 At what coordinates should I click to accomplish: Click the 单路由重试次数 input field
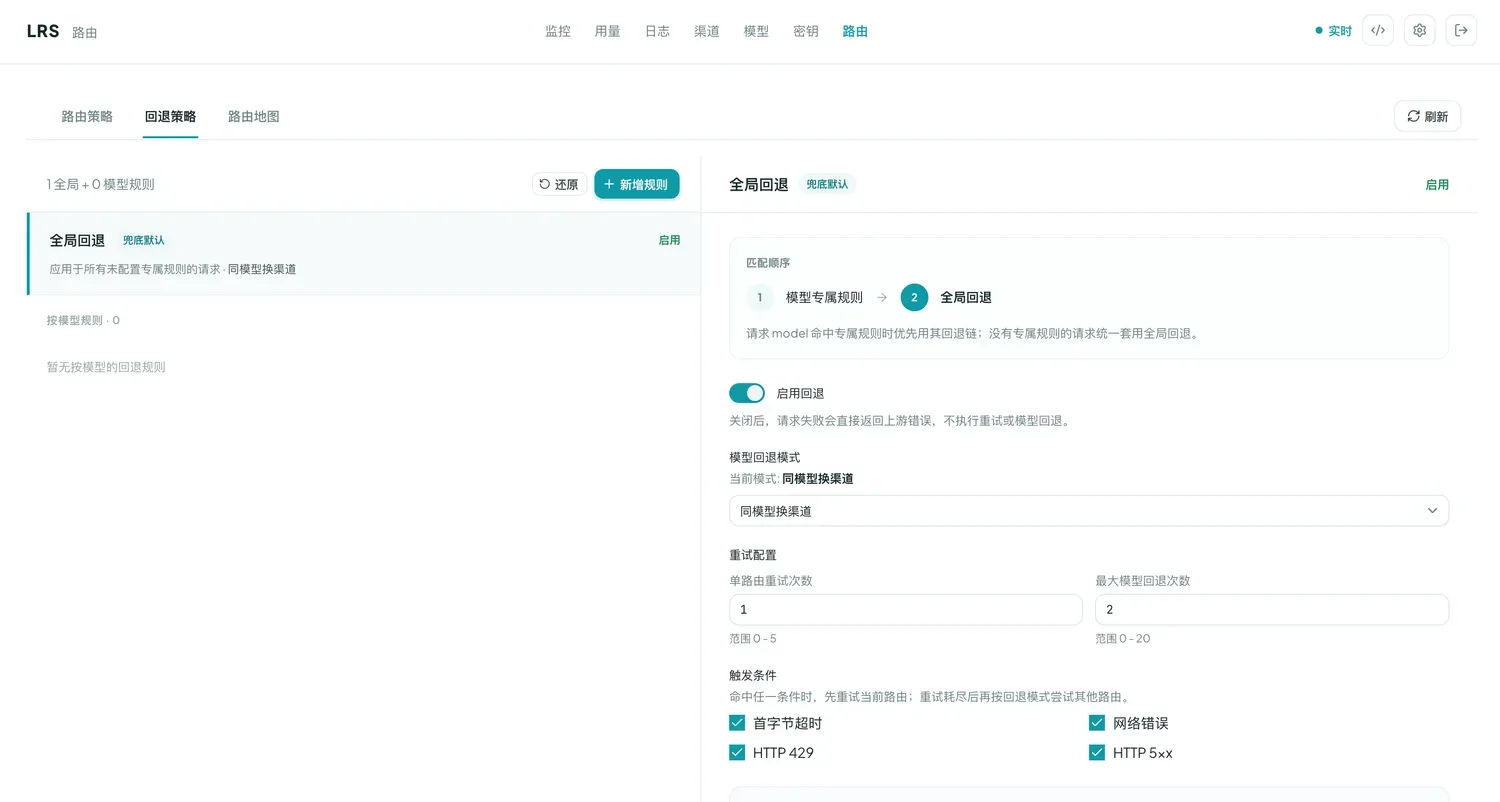pyautogui.click(x=906, y=610)
